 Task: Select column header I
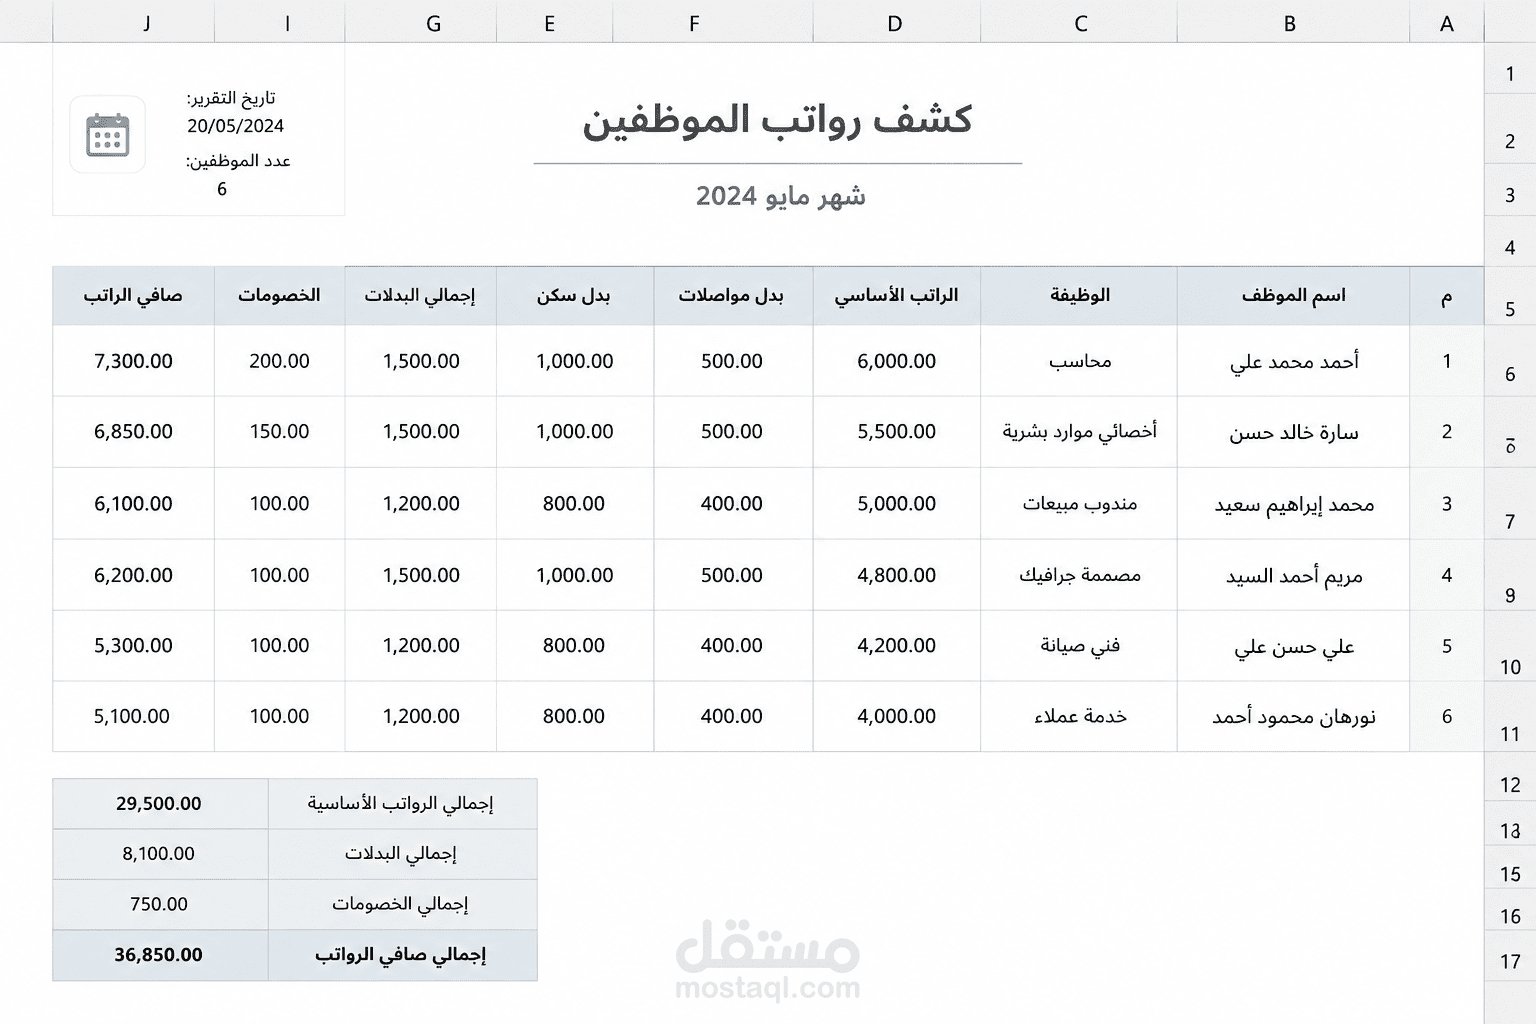[x=280, y=22]
